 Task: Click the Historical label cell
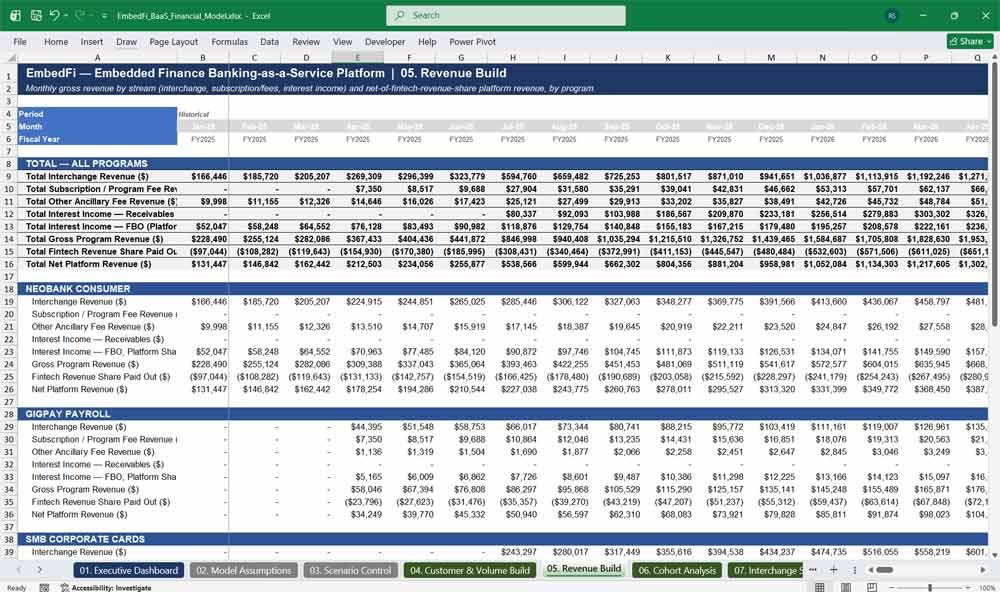click(203, 114)
